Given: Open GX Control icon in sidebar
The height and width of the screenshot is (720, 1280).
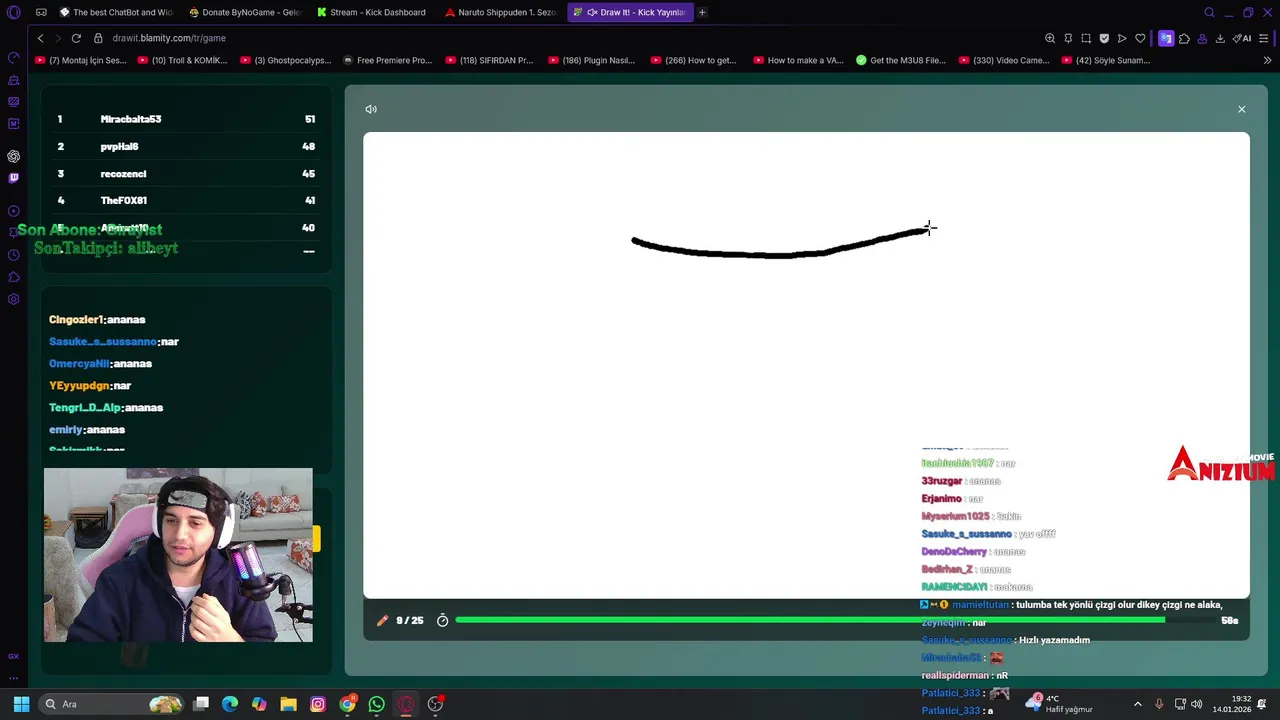Looking at the screenshot, I should 14,57.
